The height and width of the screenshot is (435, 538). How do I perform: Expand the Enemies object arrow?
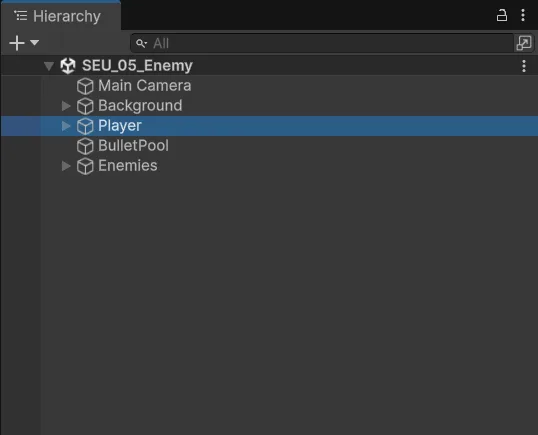(x=66, y=166)
